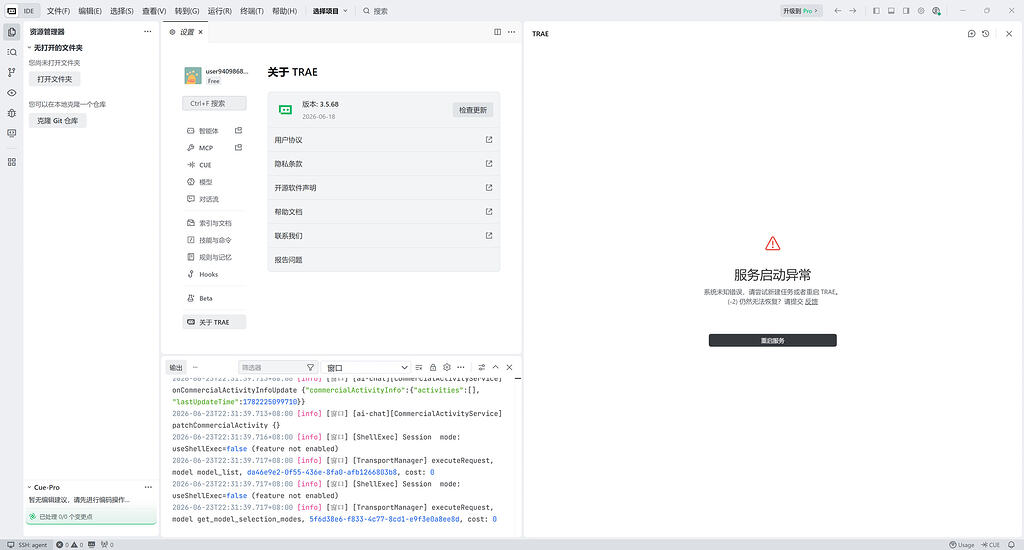Screen dimensions: 1024x550
Task: Click 升级到 Pro button
Action: 801,10
